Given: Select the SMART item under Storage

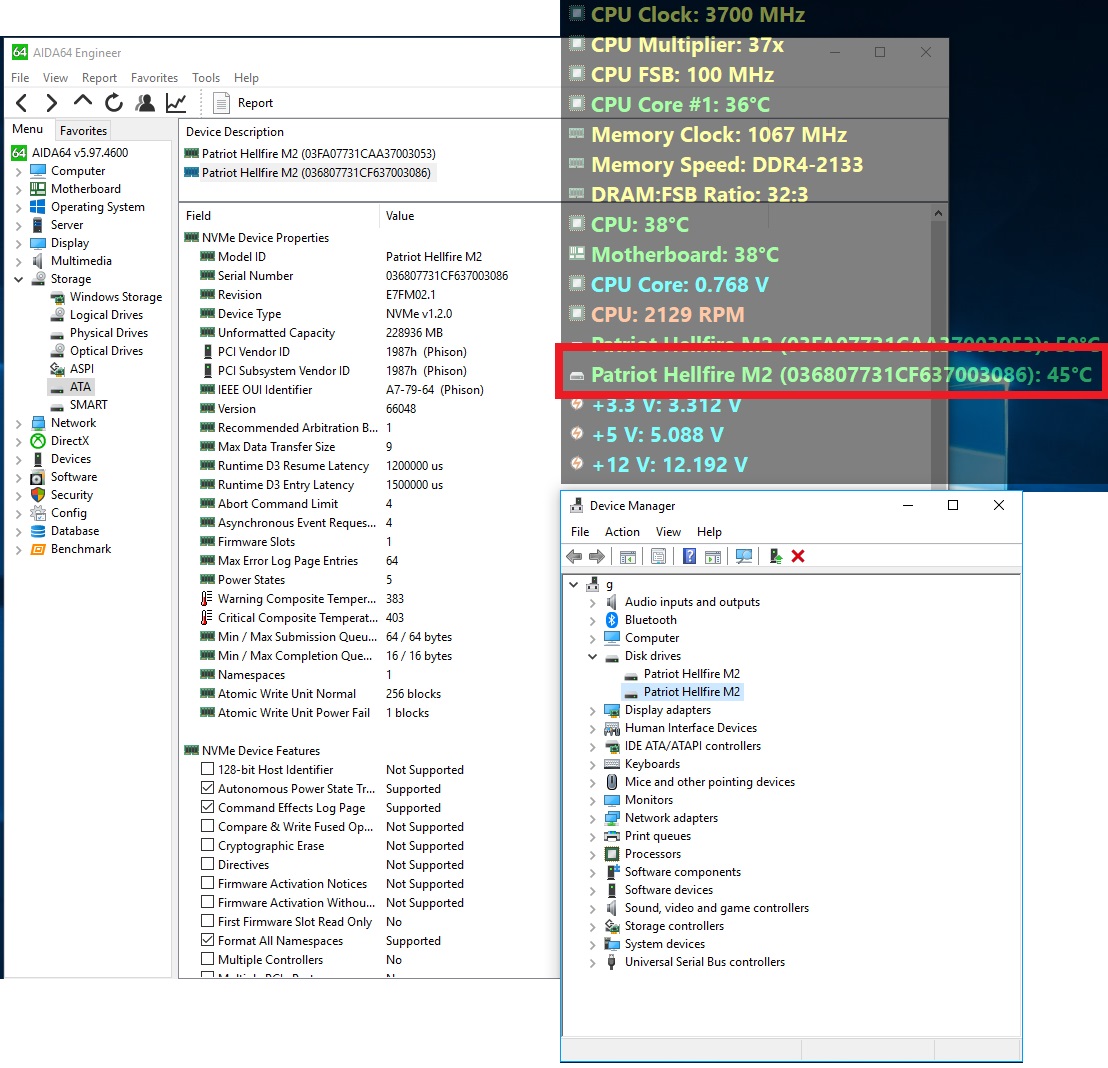Looking at the screenshot, I should (x=88, y=405).
